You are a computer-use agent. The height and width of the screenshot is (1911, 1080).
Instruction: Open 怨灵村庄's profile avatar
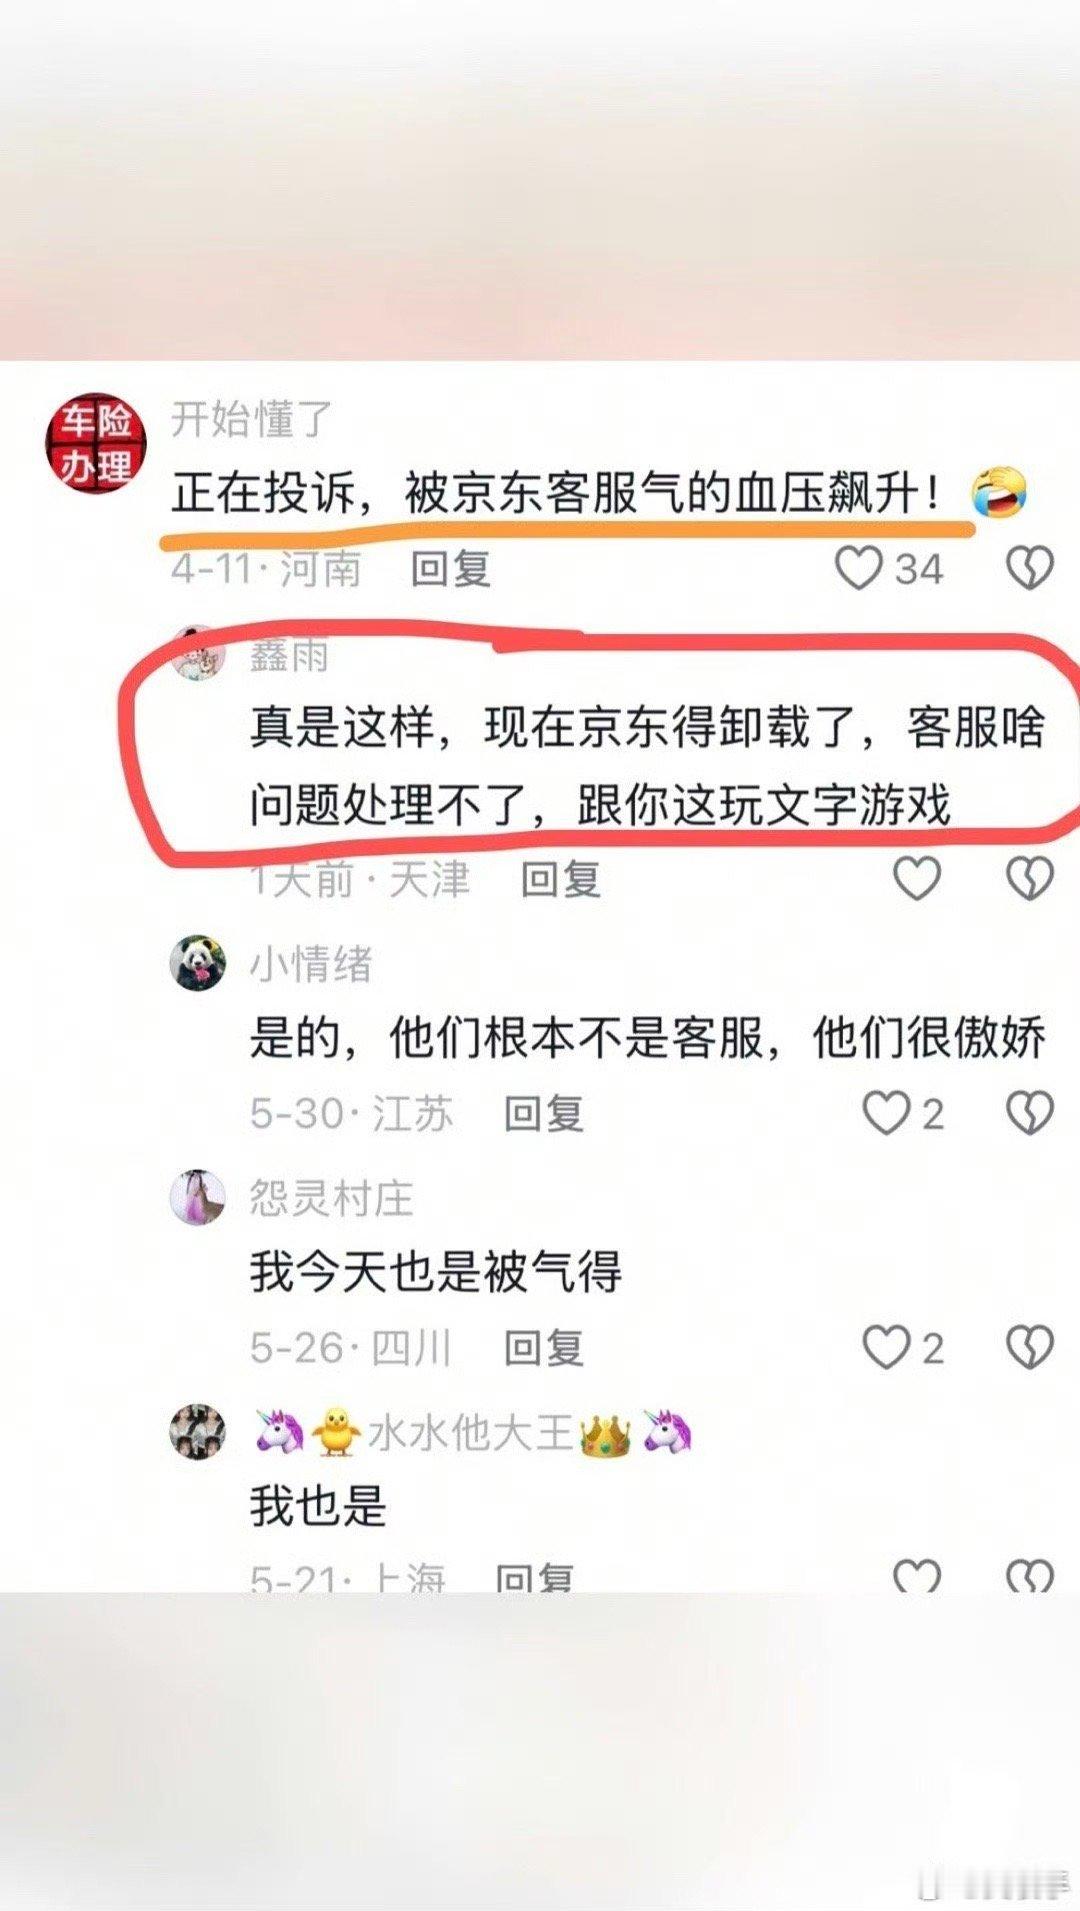tap(198, 1197)
